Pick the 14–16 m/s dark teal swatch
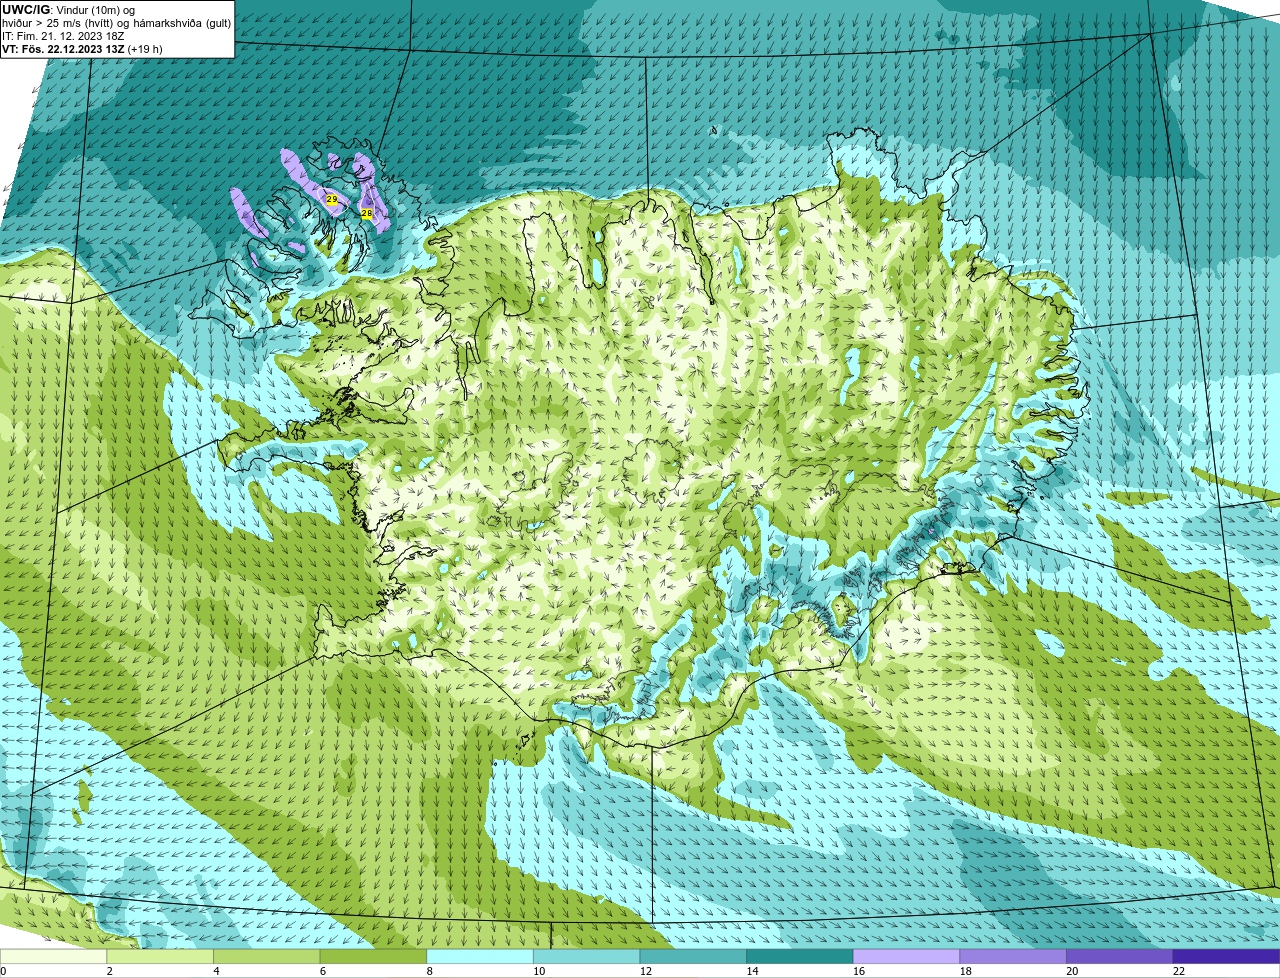The width and height of the screenshot is (1280, 978). (x=800, y=956)
